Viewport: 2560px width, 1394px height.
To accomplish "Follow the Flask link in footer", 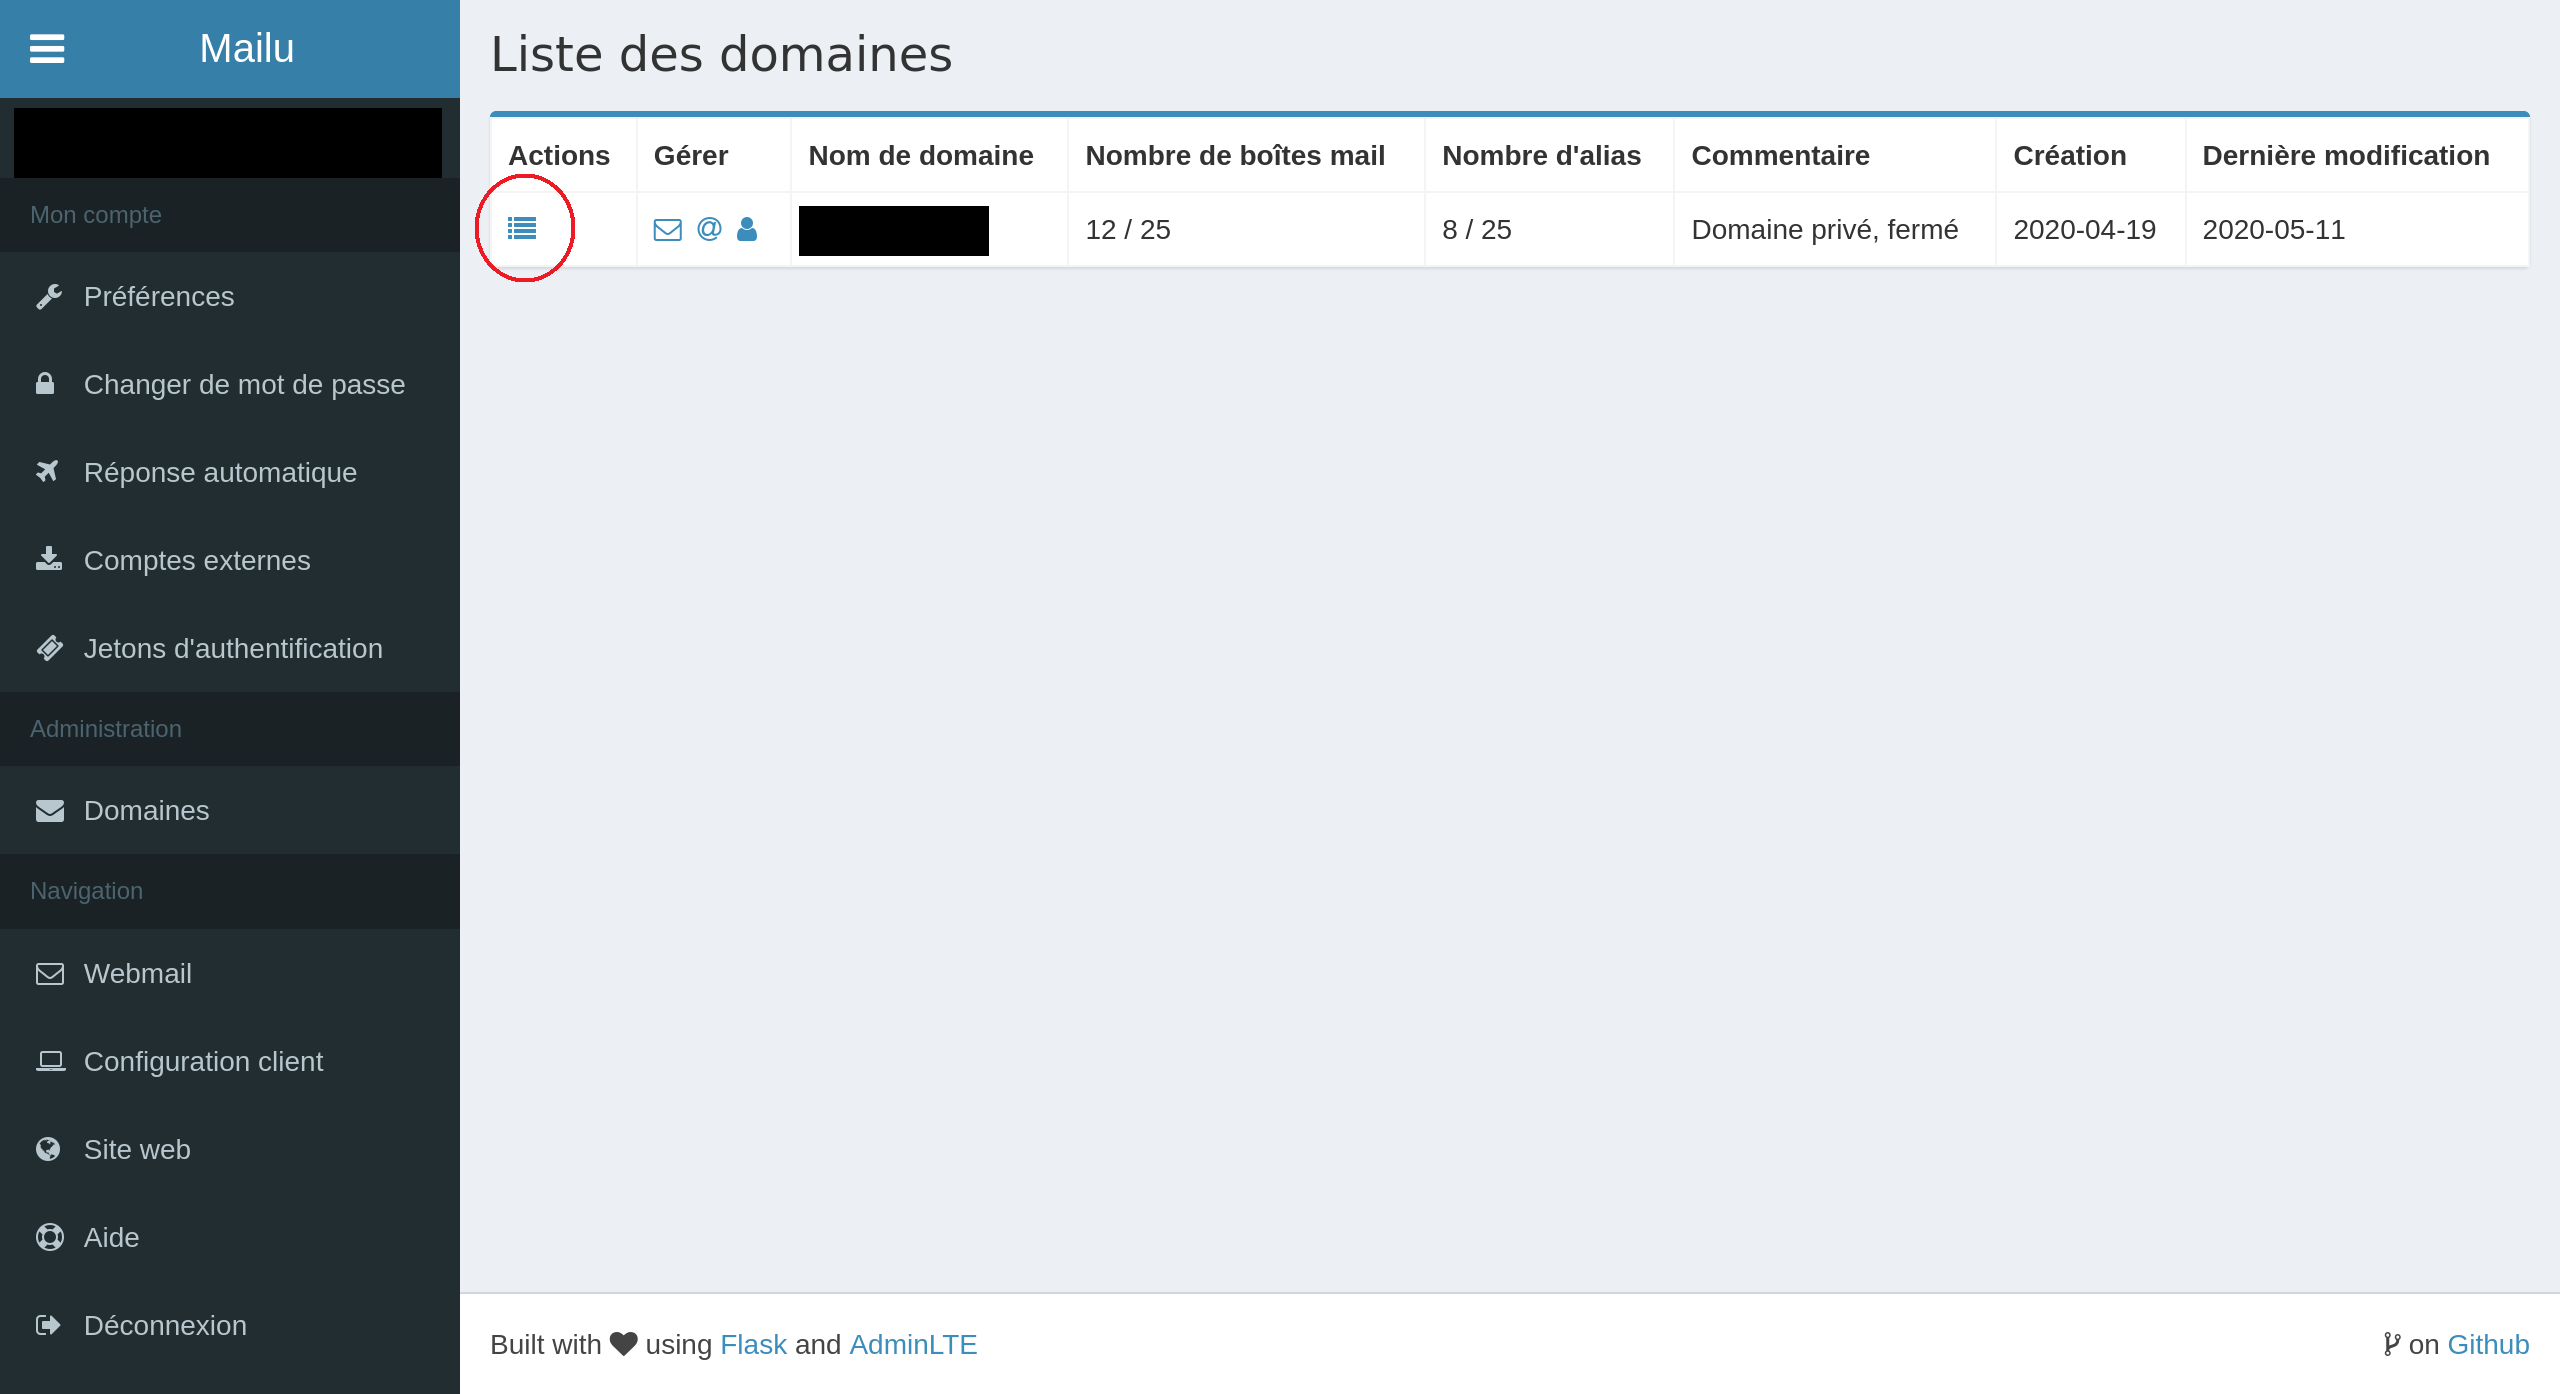I will click(753, 1345).
